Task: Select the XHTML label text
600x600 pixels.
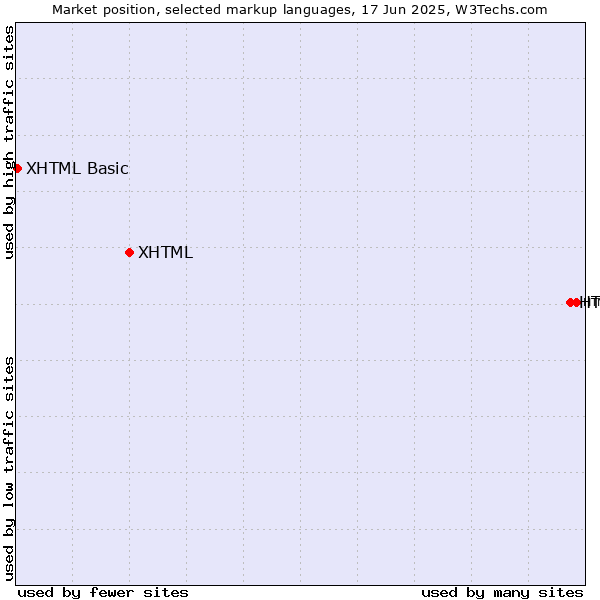Action: click(165, 253)
